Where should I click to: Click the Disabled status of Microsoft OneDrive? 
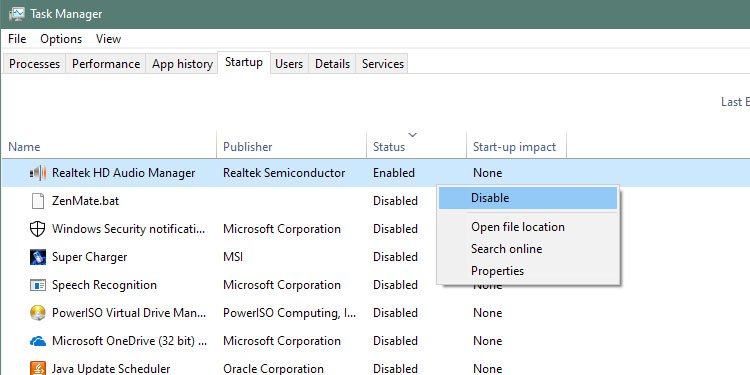(396, 341)
